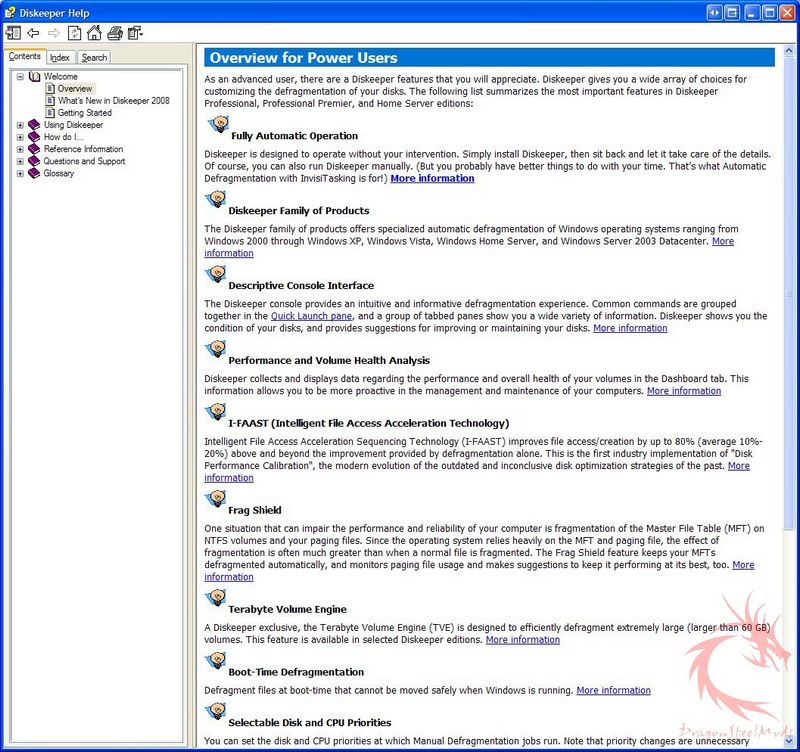Image resolution: width=800 pixels, height=752 pixels.
Task: Open the Options toolbar menu icon
Action: (x=135, y=33)
